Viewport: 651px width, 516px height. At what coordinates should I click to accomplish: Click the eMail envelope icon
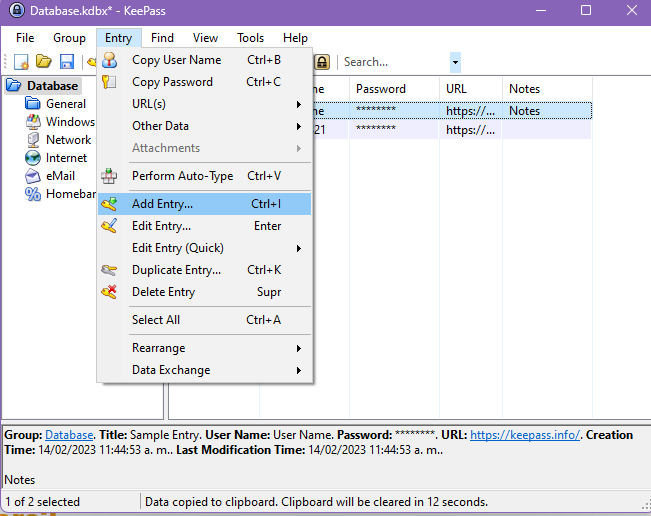click(x=33, y=176)
